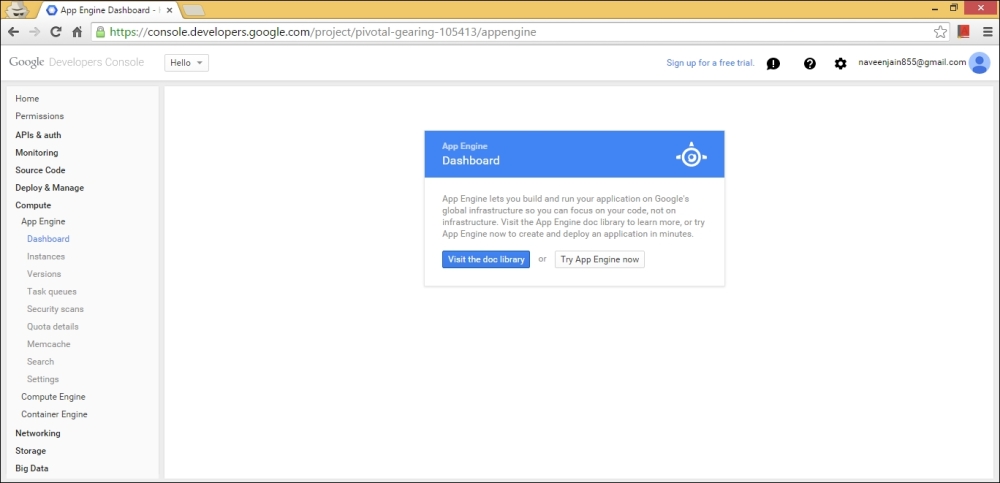Click the Visit the doc library button
Image resolution: width=1000 pixels, height=483 pixels.
click(486, 259)
